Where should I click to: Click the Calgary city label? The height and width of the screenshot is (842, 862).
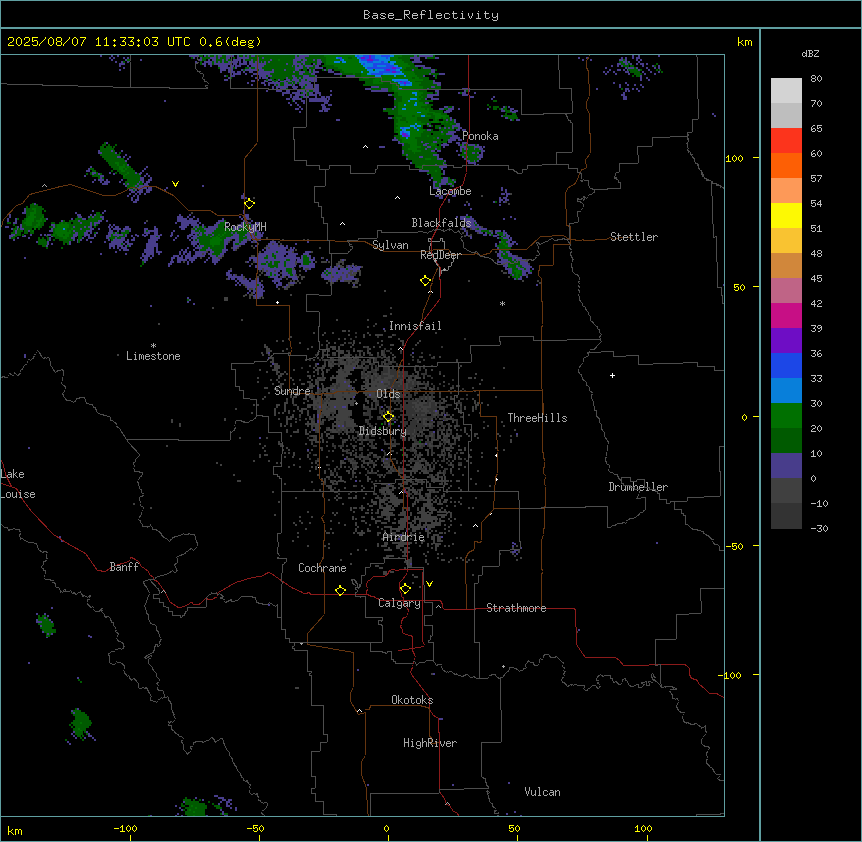coord(399,603)
